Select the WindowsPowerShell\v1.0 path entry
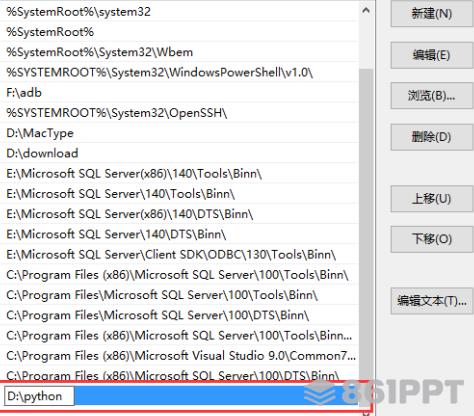Viewport: 474px width, 416px height. point(179,72)
